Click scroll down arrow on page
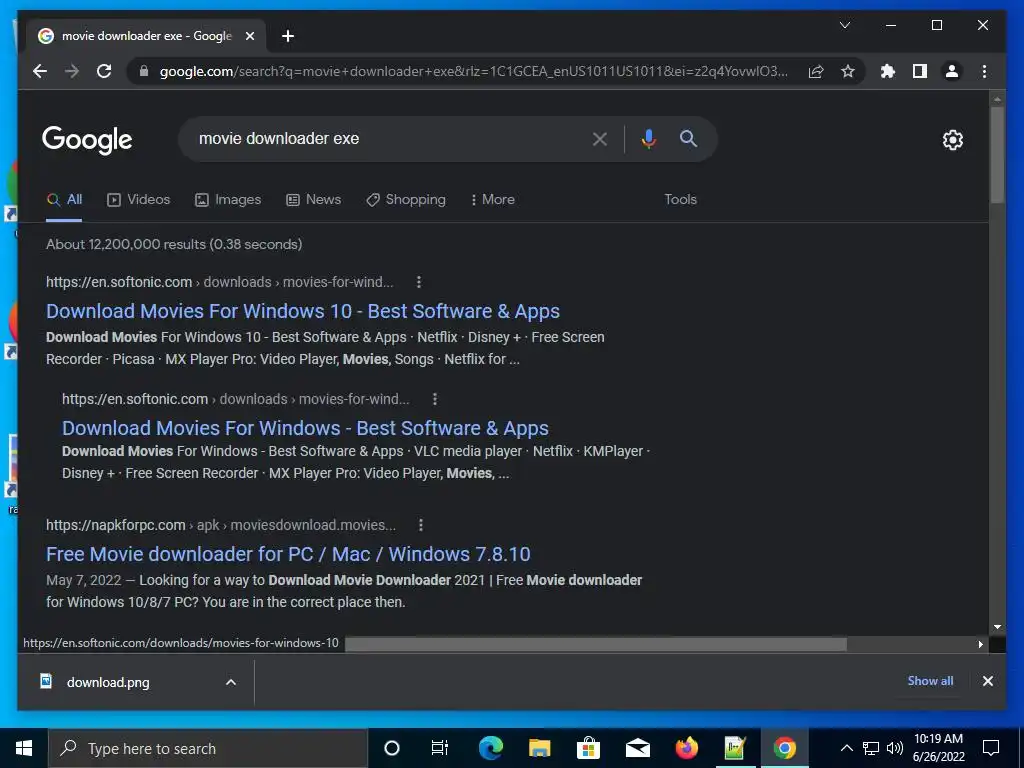Screen dimensions: 1024x768 (997, 627)
